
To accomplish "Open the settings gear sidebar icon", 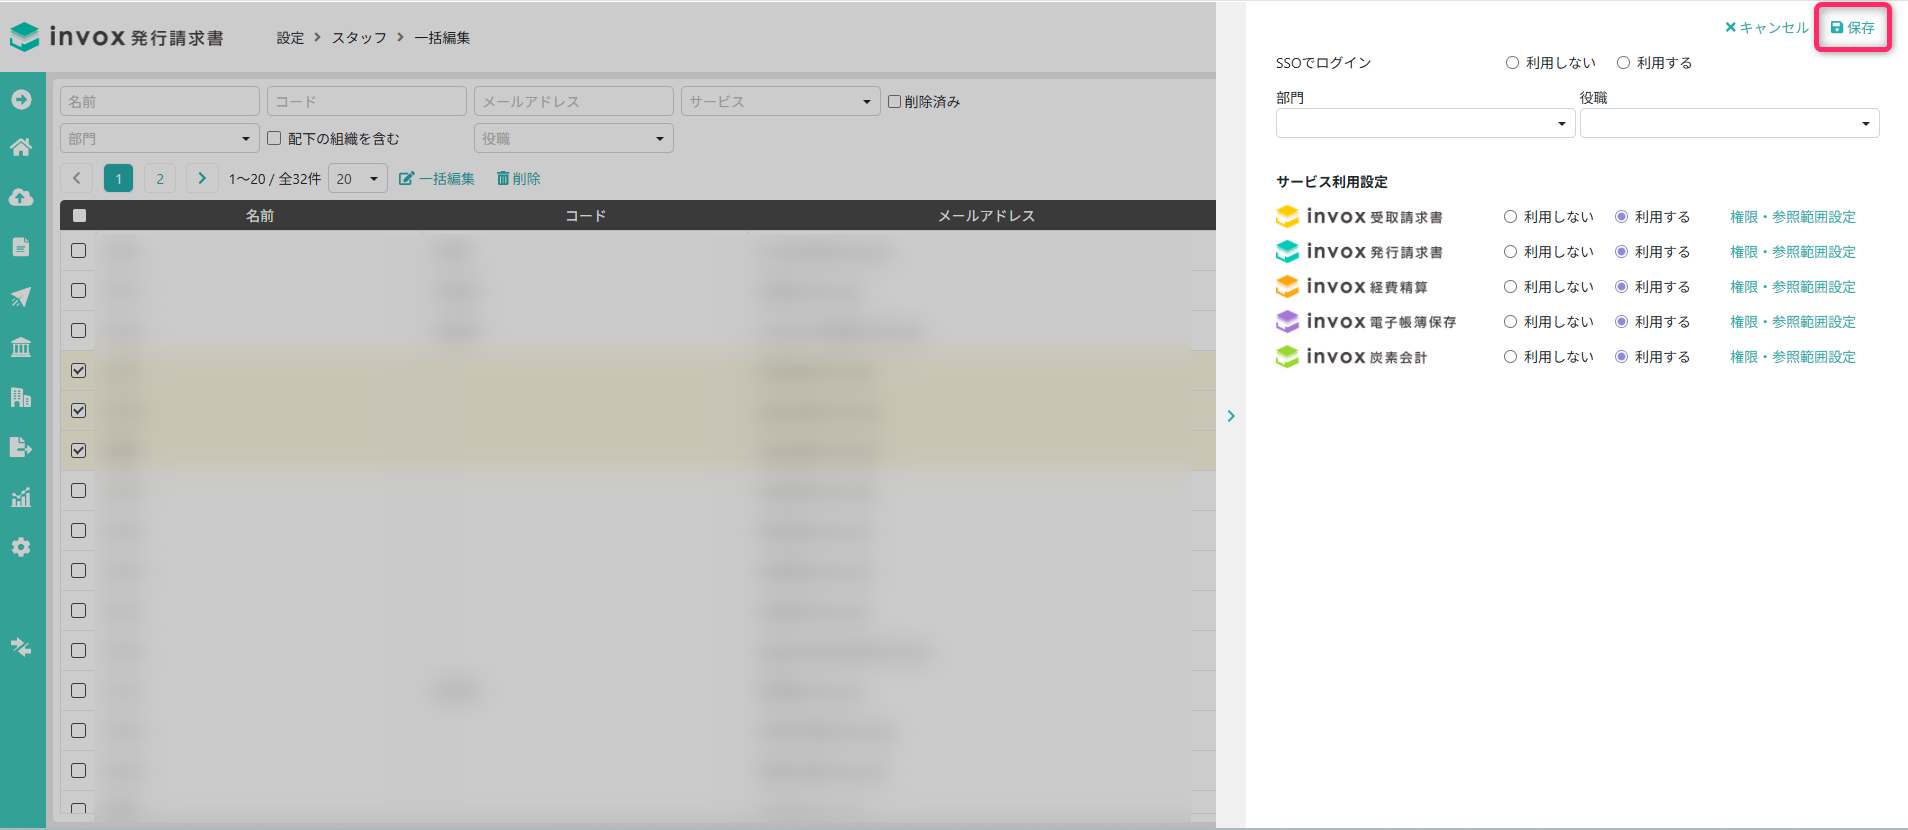I will click(x=21, y=547).
